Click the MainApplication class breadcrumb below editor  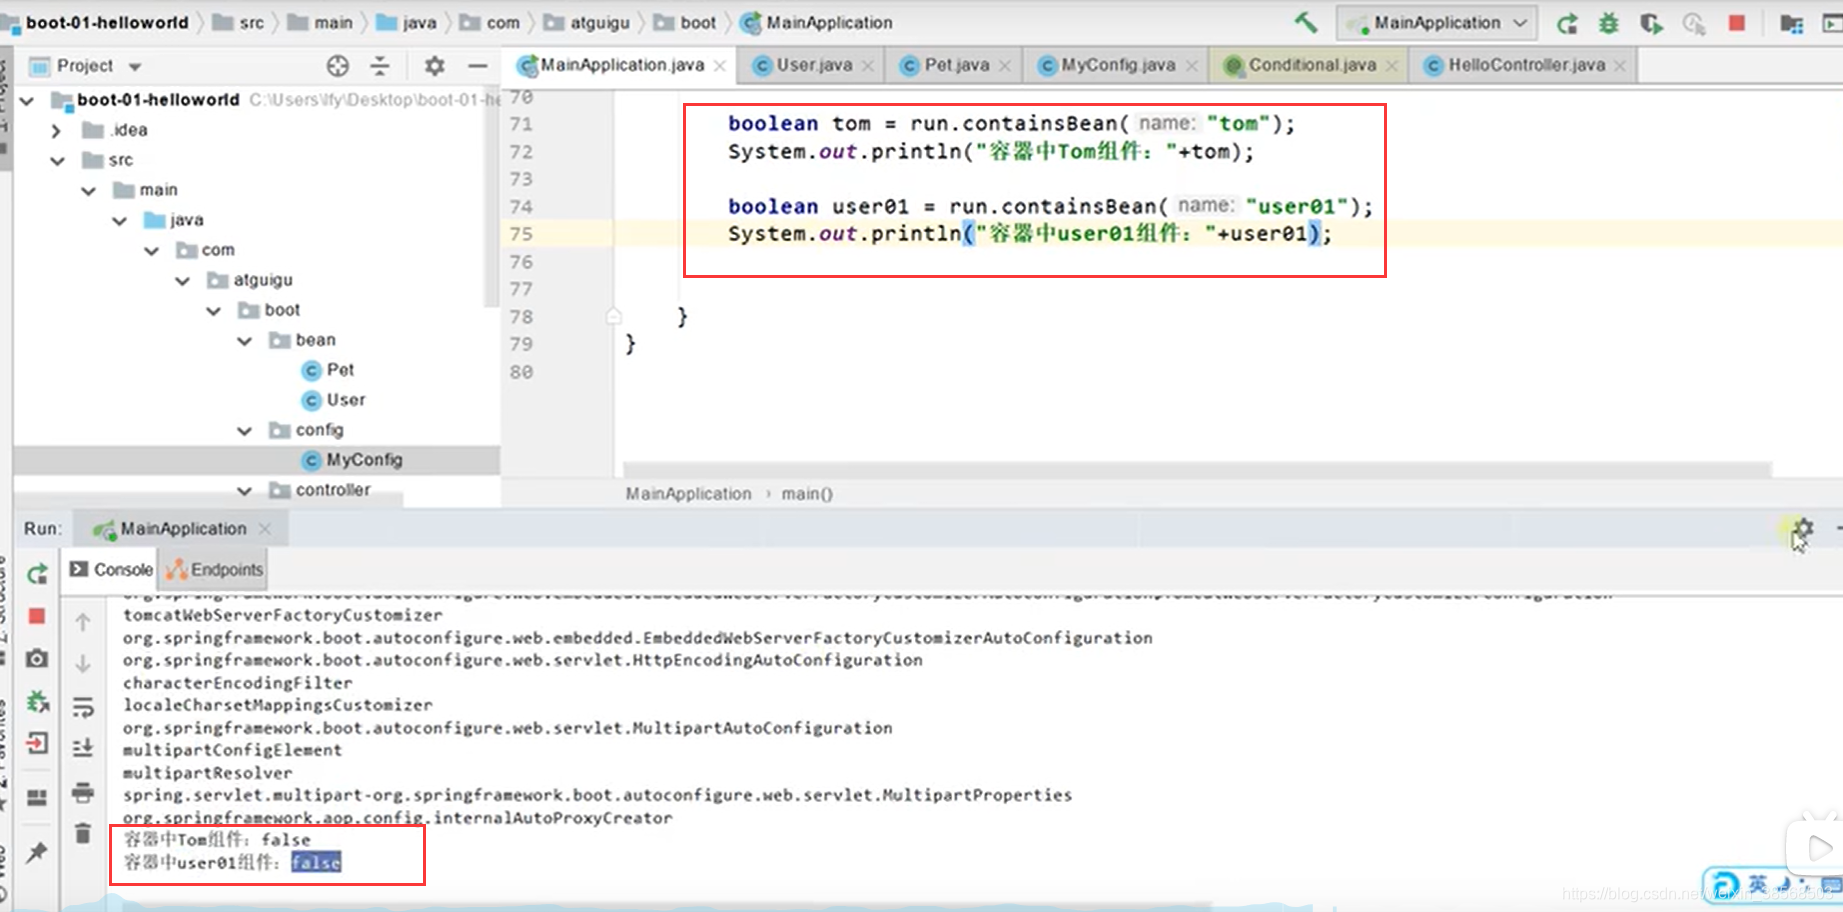pyautogui.click(x=688, y=494)
